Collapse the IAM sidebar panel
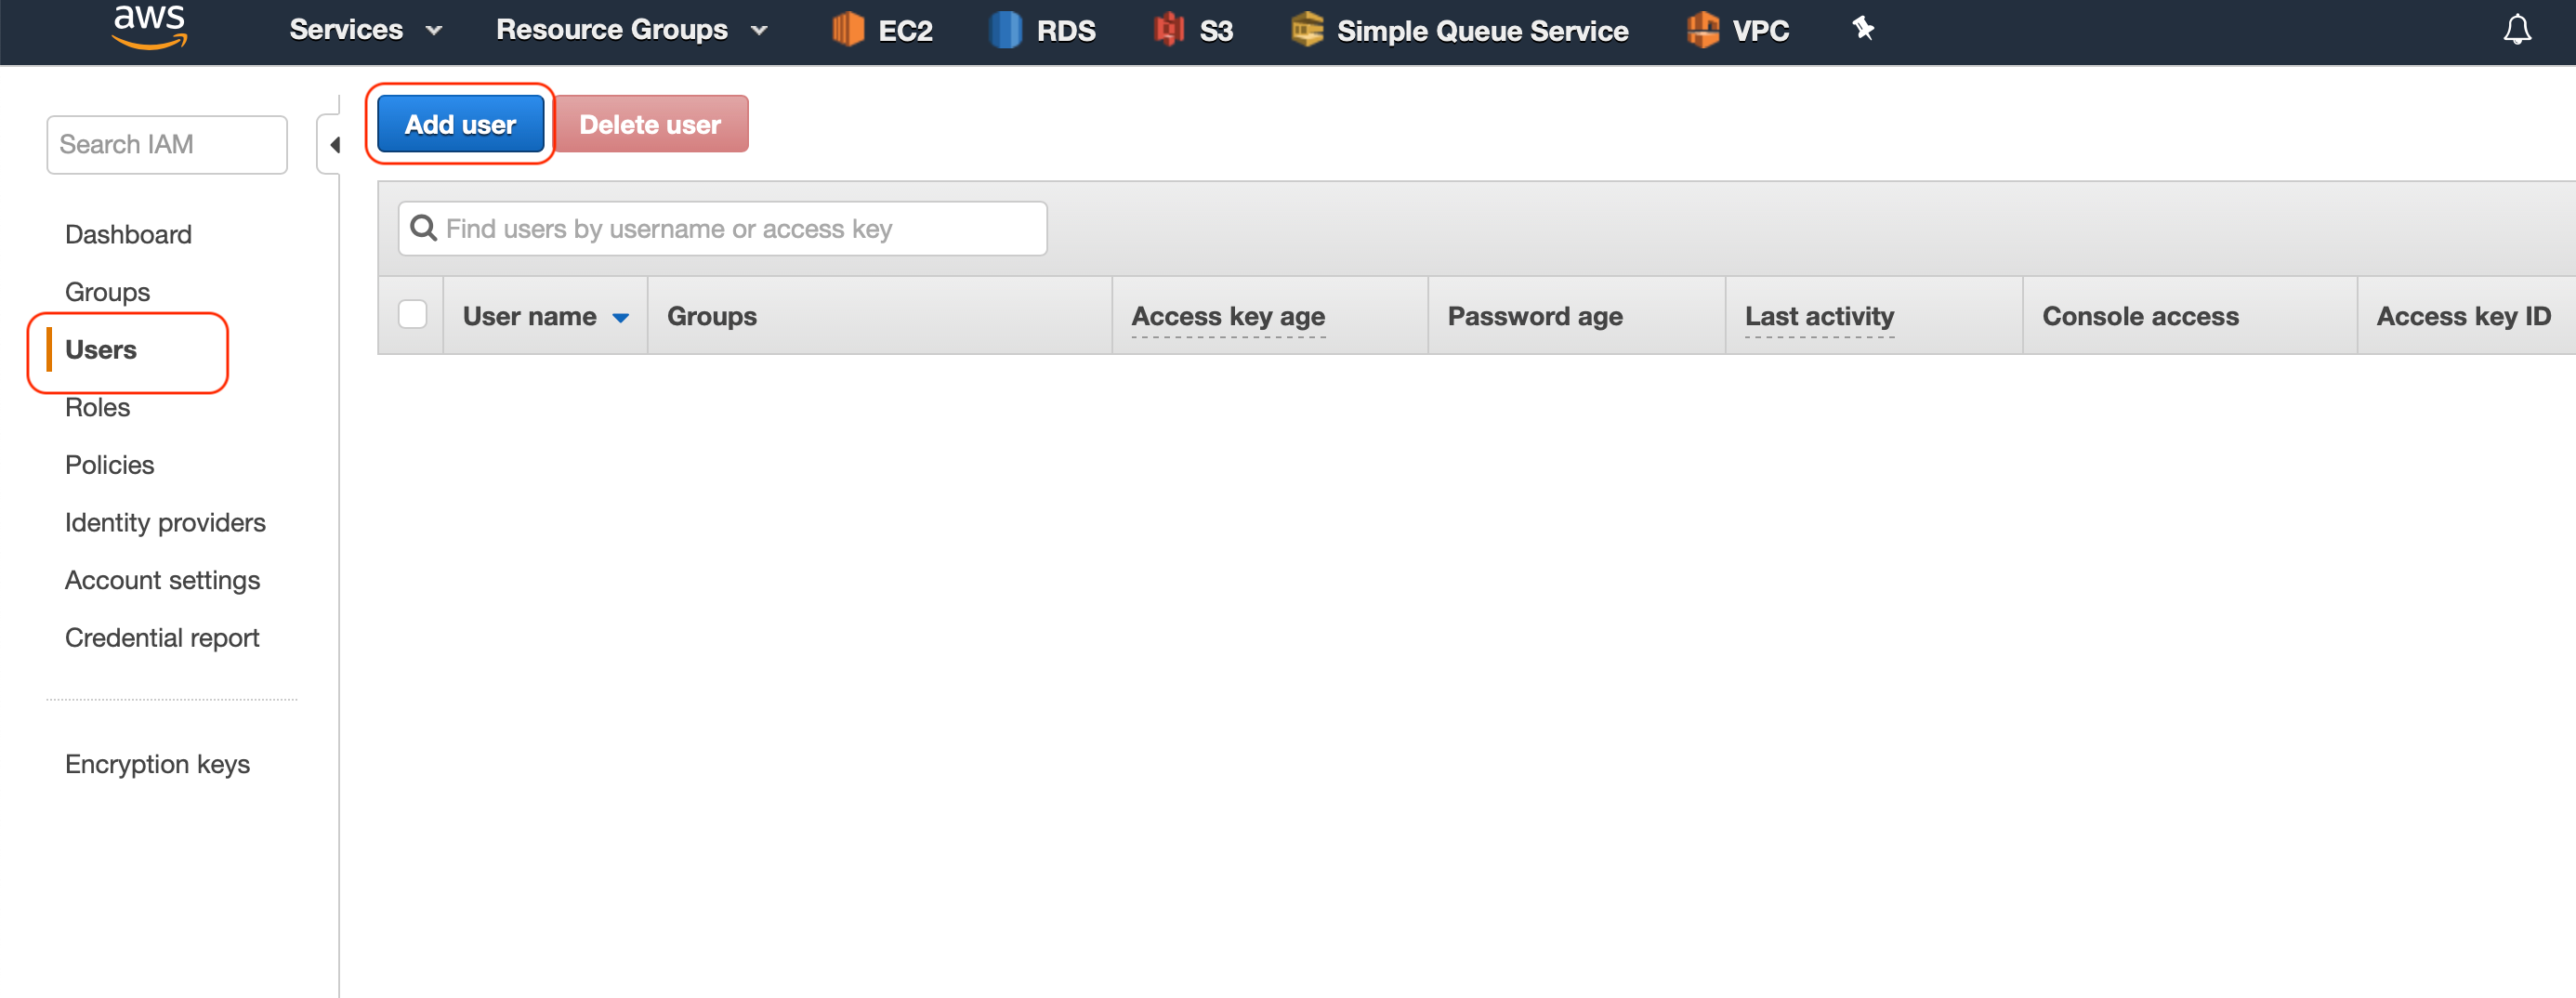This screenshot has width=2576, height=998. [x=334, y=143]
